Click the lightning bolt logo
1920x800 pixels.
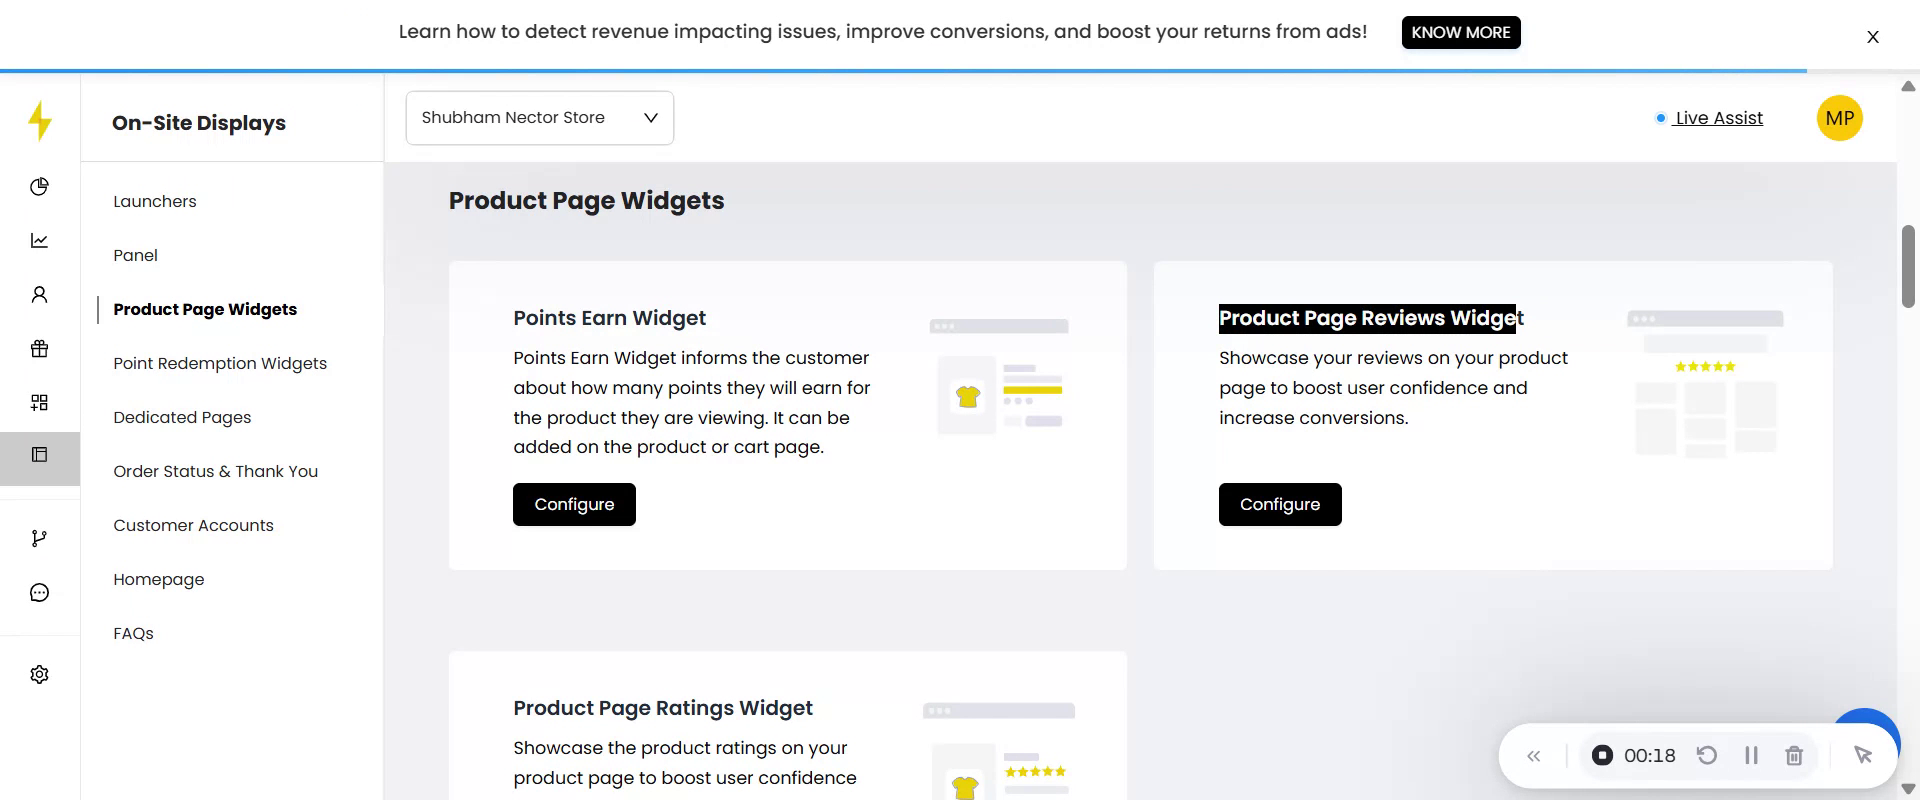(40, 121)
